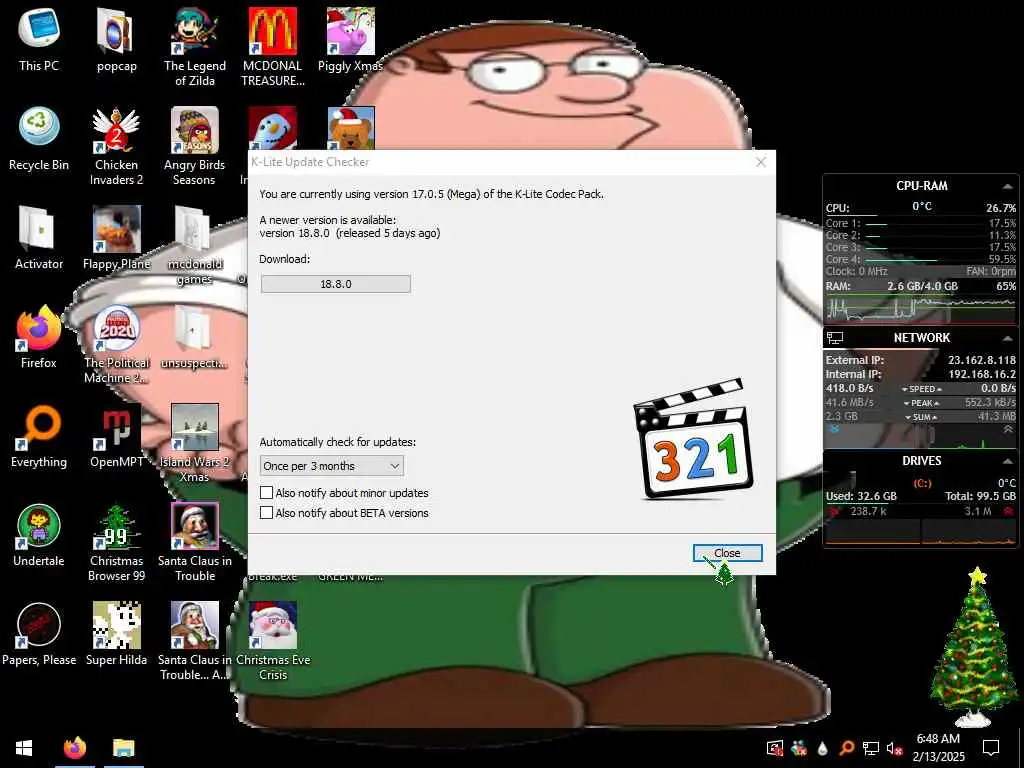Click the RAM usage 2.6 GB/4.0 GB
1024x768 pixels.
coord(922,286)
